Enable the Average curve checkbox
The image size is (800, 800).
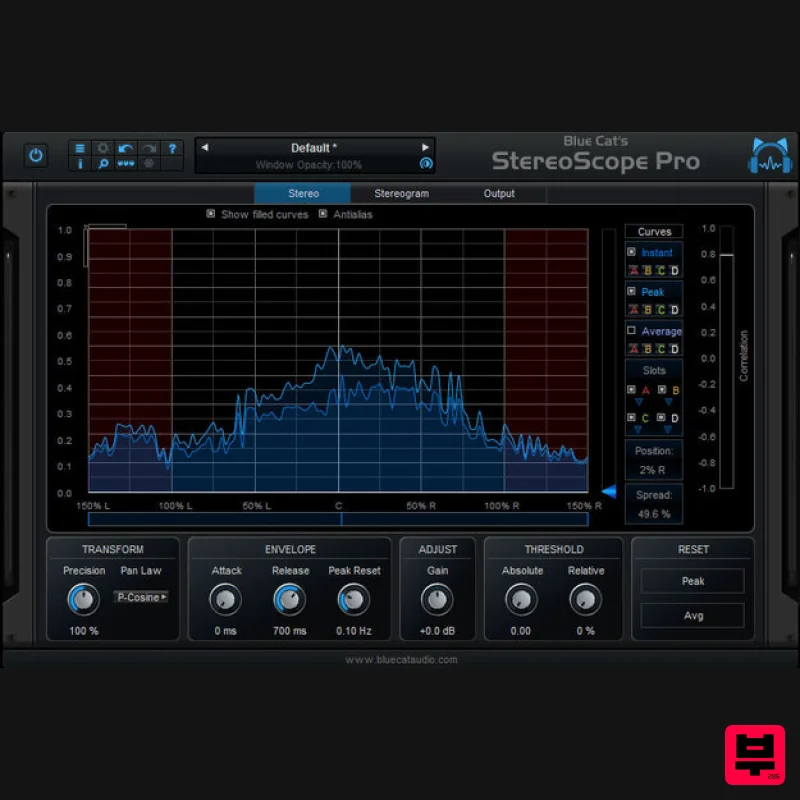[632, 330]
